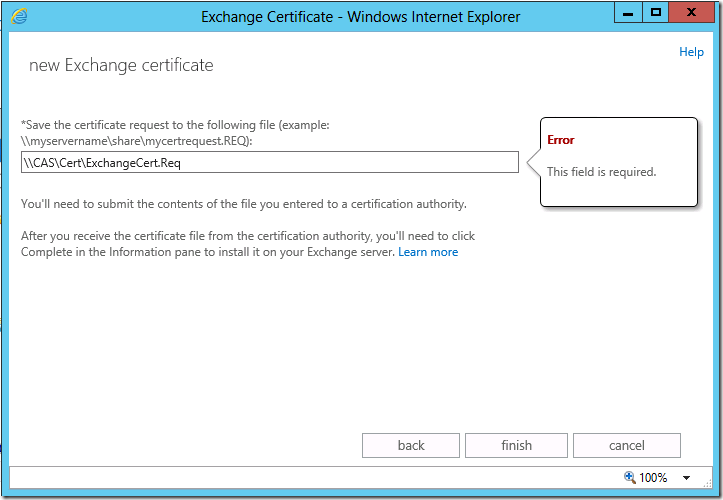The height and width of the screenshot is (500, 723).
Task: Close the Exchange Certificate window
Action: point(691,13)
